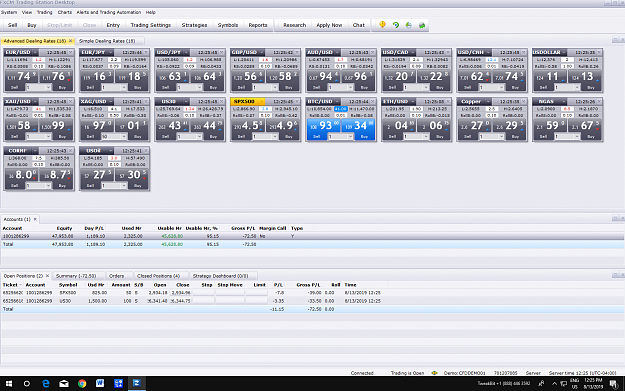
Task: Close the GBP/USD rate tile
Action: coord(297,52)
